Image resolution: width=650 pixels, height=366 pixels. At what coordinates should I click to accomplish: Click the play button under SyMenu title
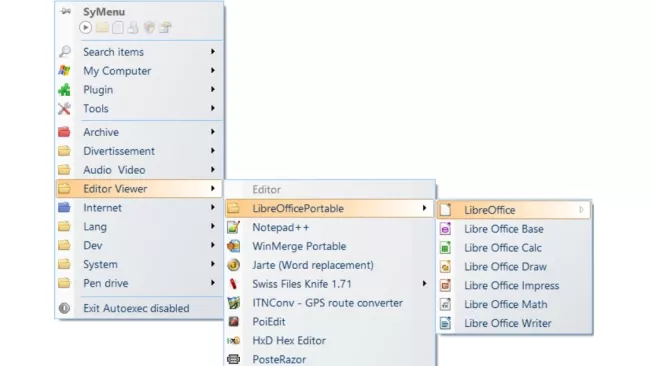[85, 28]
